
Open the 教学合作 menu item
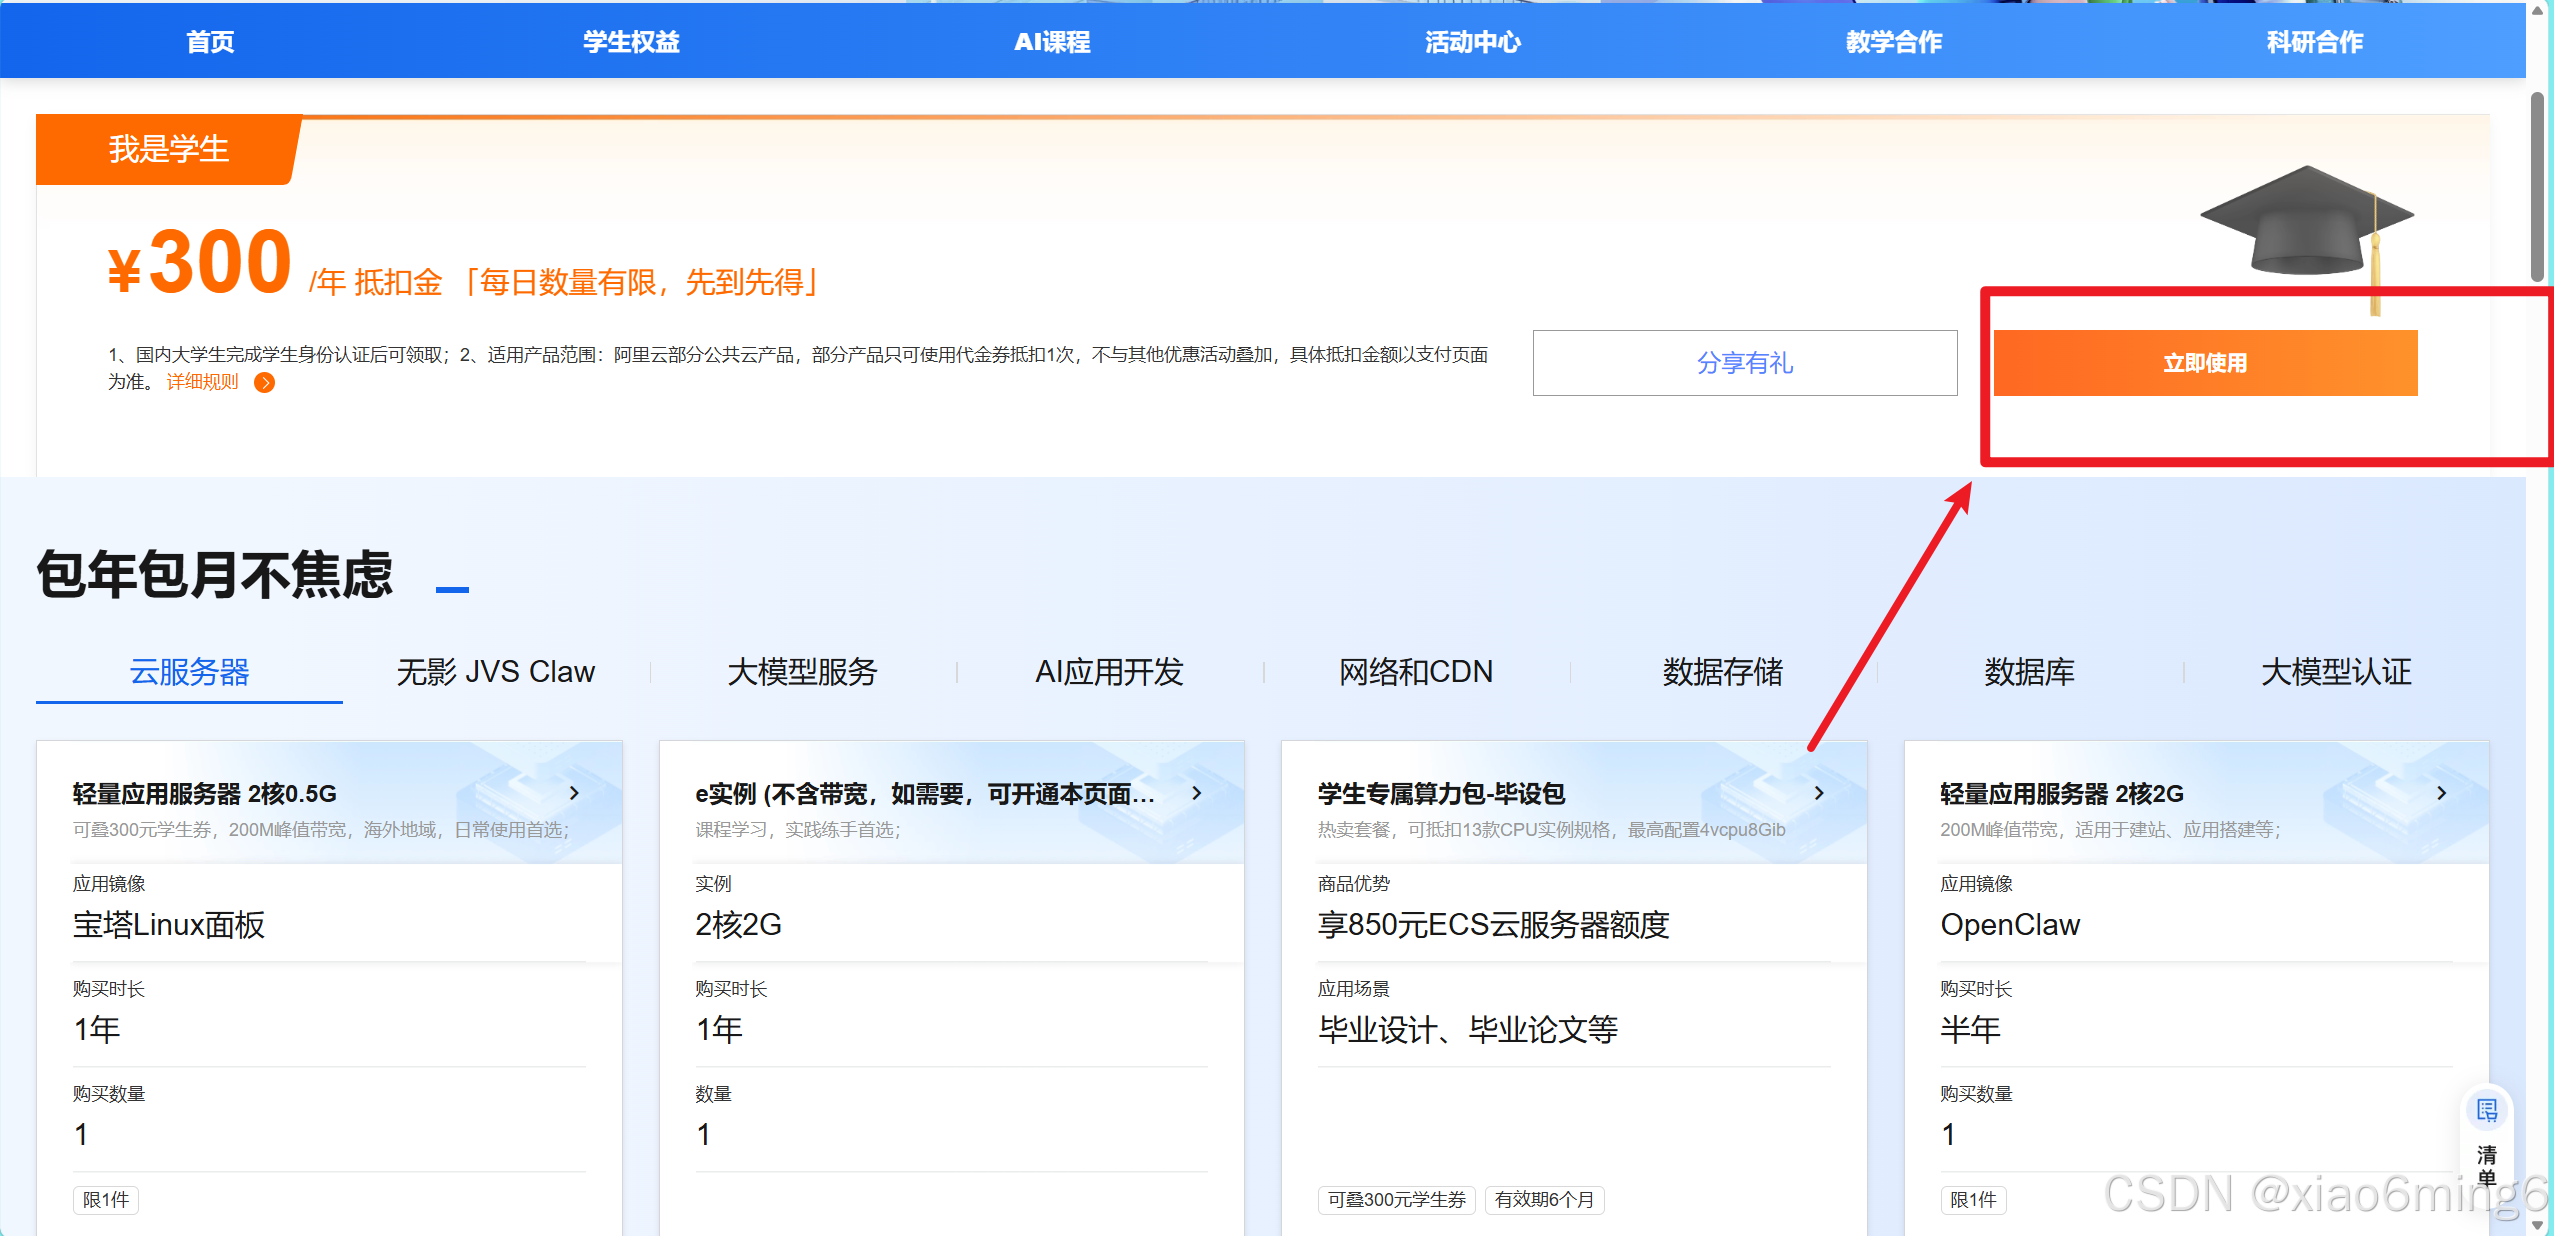point(1894,42)
